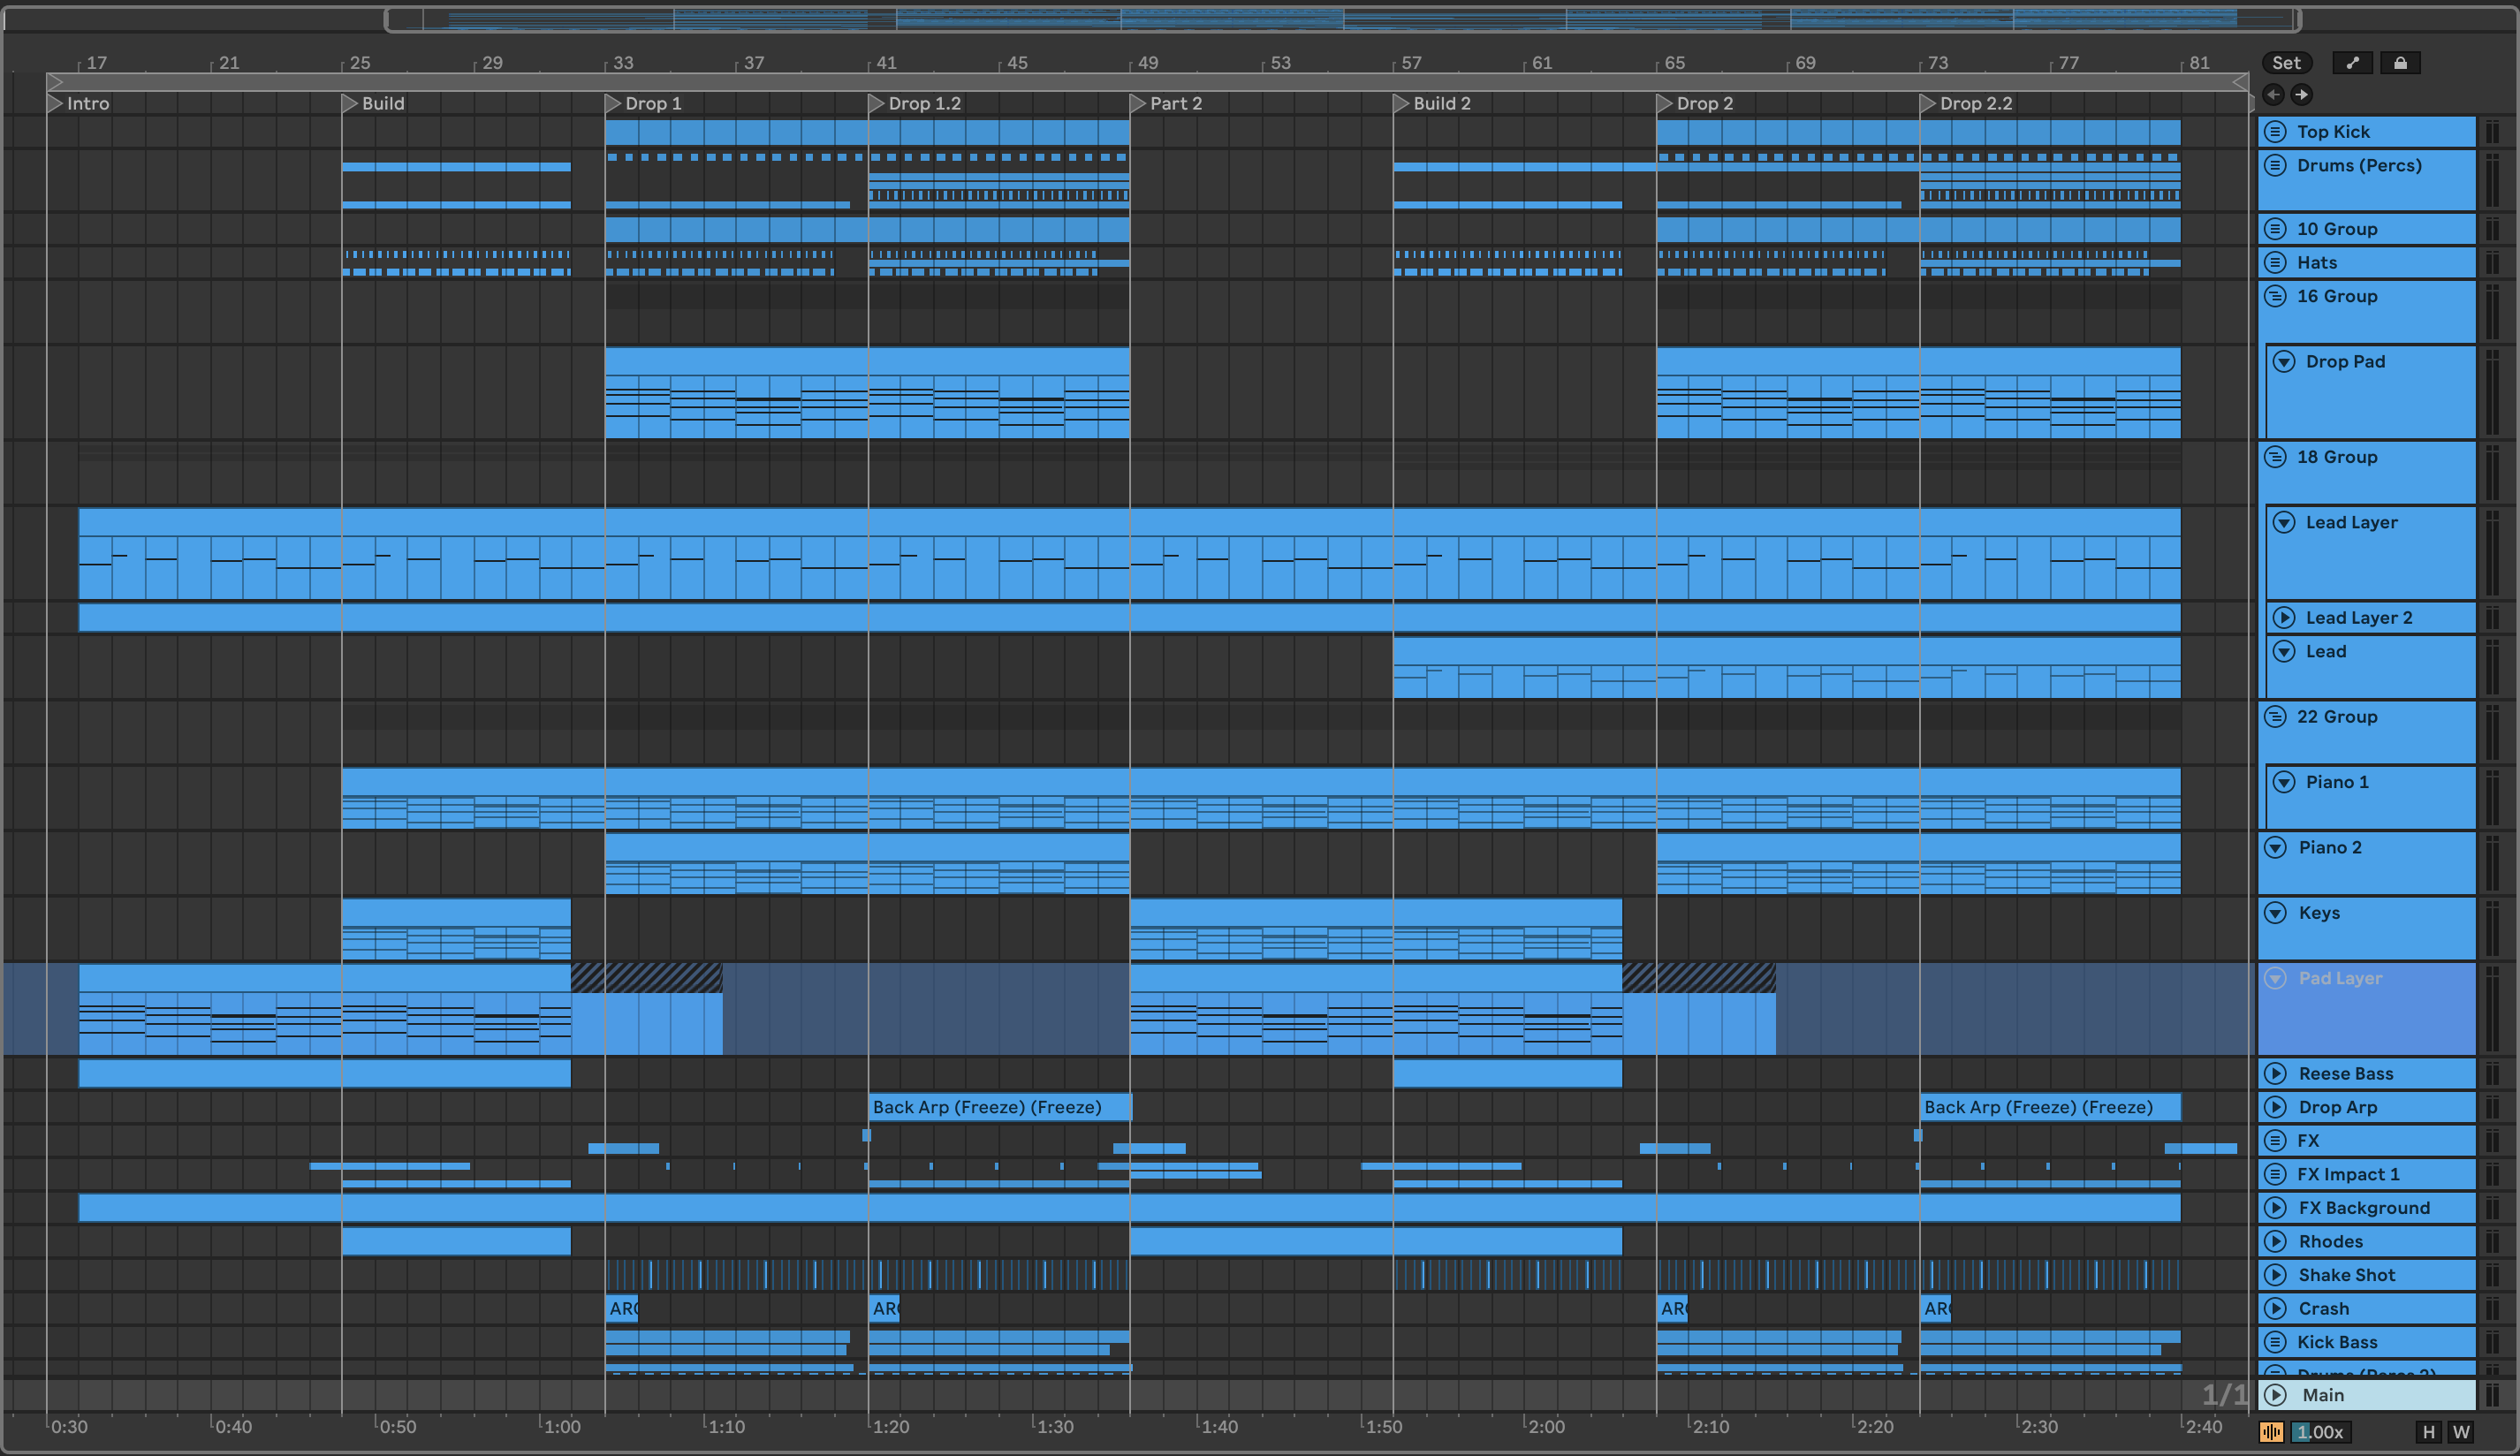The image size is (2520, 1456).
Task: Collapse the Piano 1 track
Action: tap(2284, 782)
